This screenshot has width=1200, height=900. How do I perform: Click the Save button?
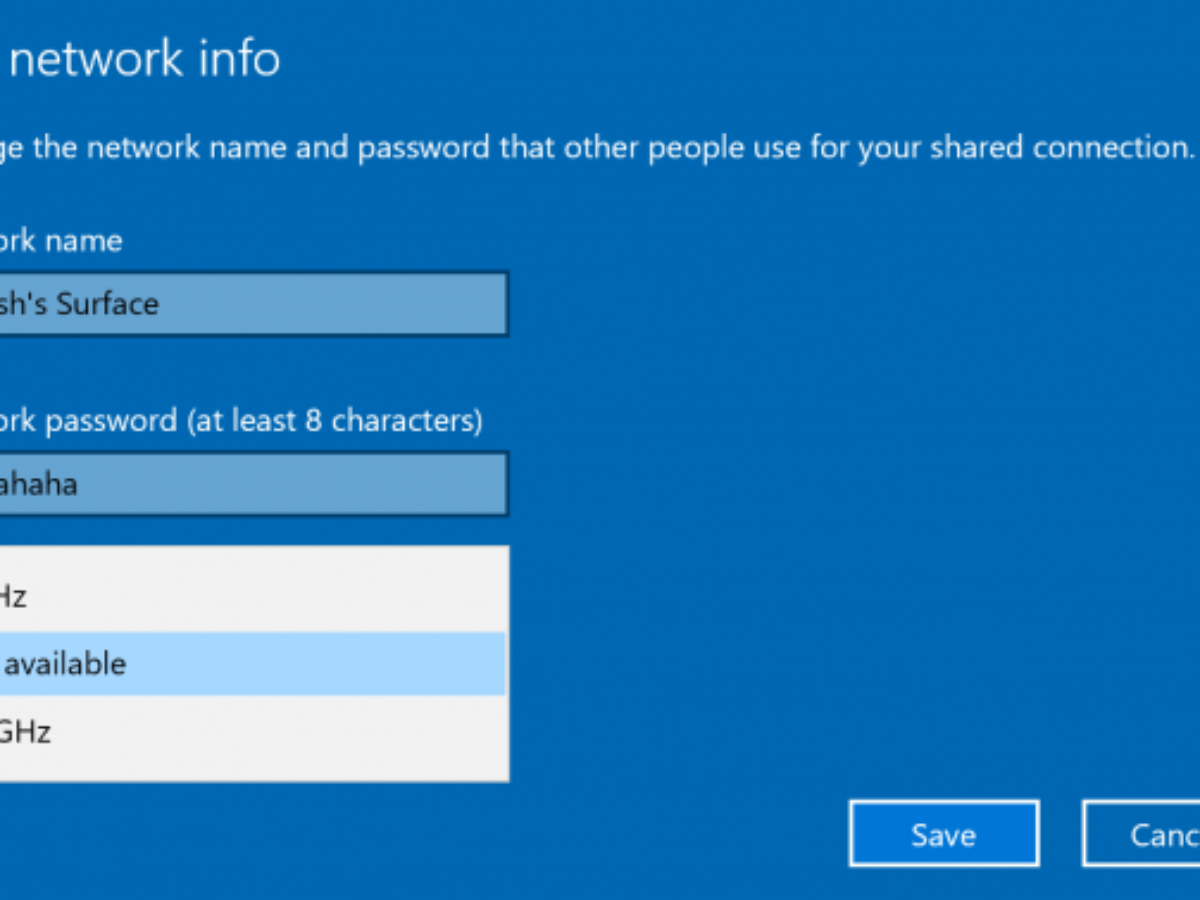coord(943,834)
